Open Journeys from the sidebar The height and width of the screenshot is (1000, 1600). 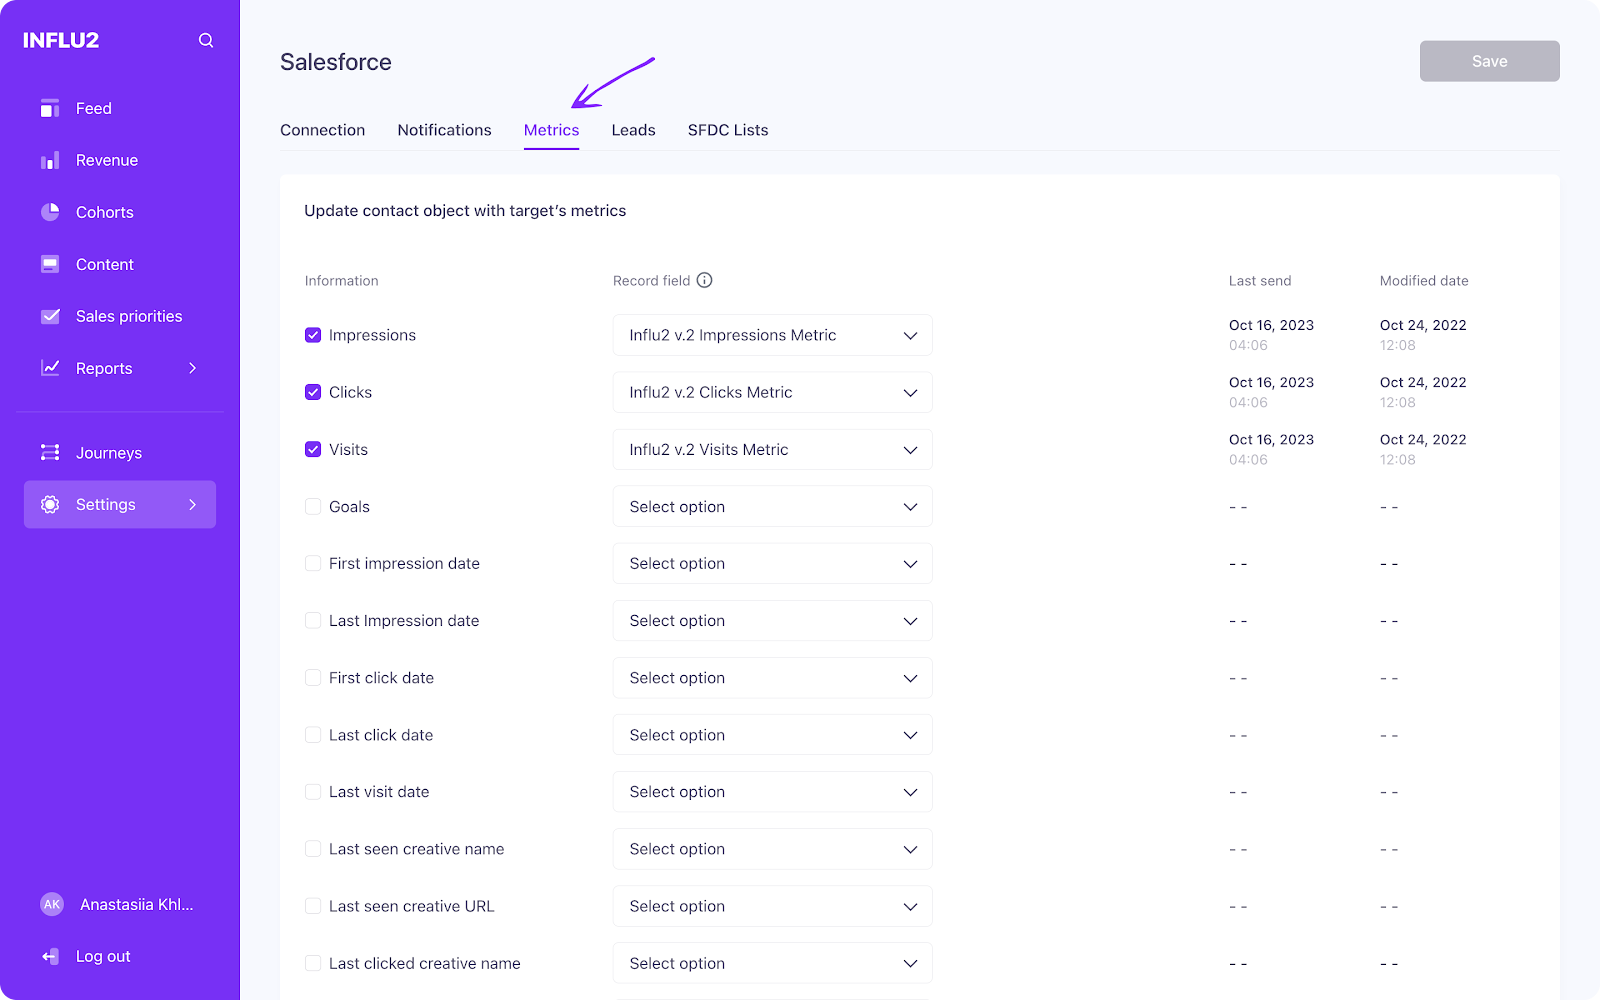(x=109, y=453)
